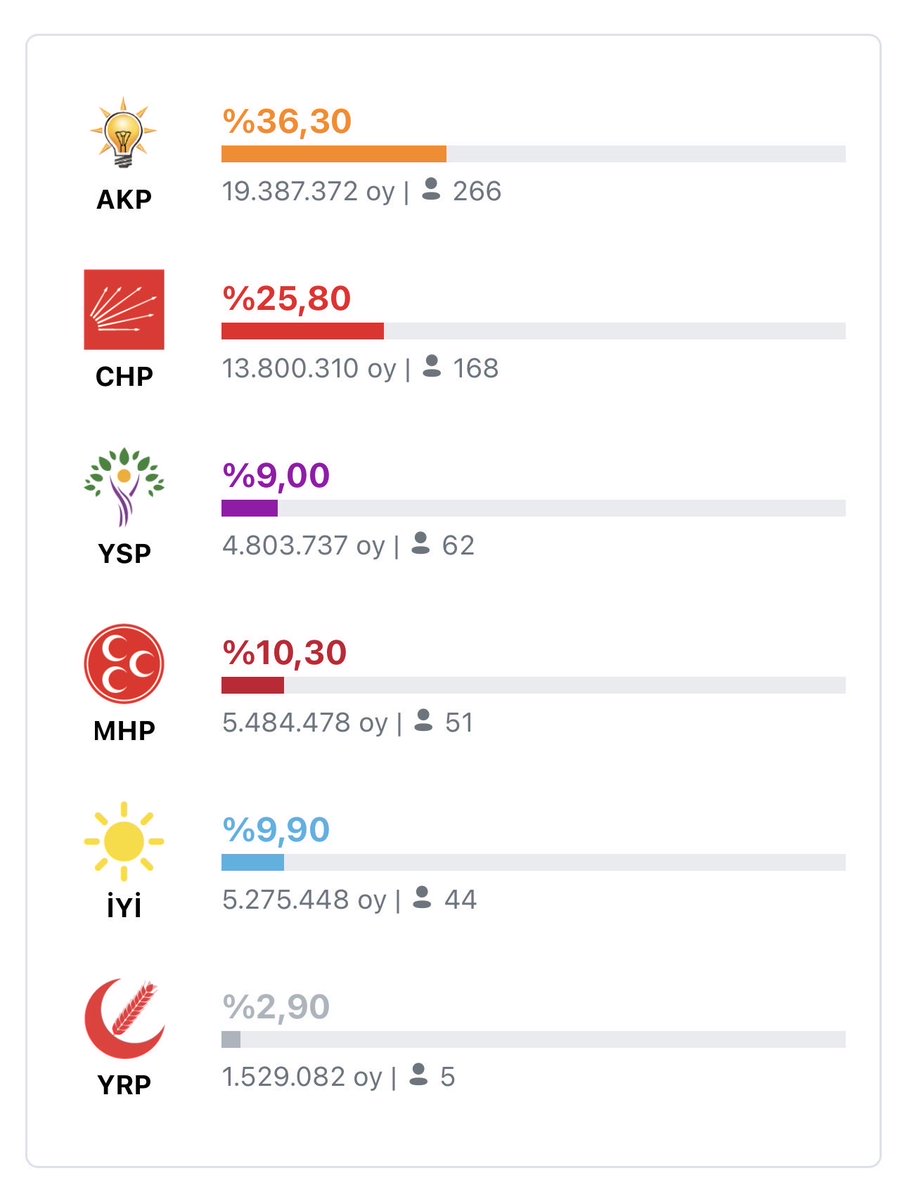The image size is (907, 1199).
Task: Select the İYİ sun logo
Action: tap(124, 841)
